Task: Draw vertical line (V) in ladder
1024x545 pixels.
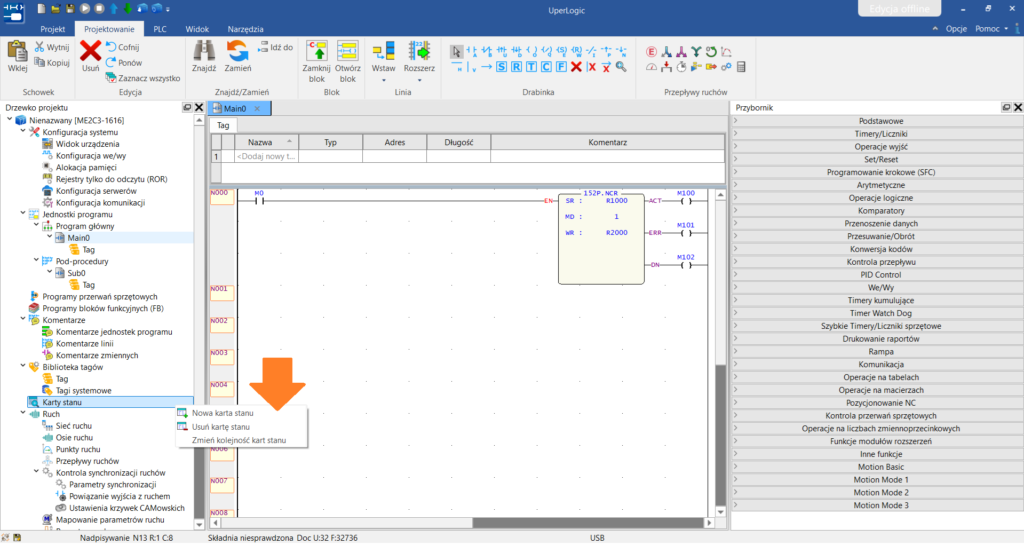Action: pyautogui.click(x=471, y=67)
